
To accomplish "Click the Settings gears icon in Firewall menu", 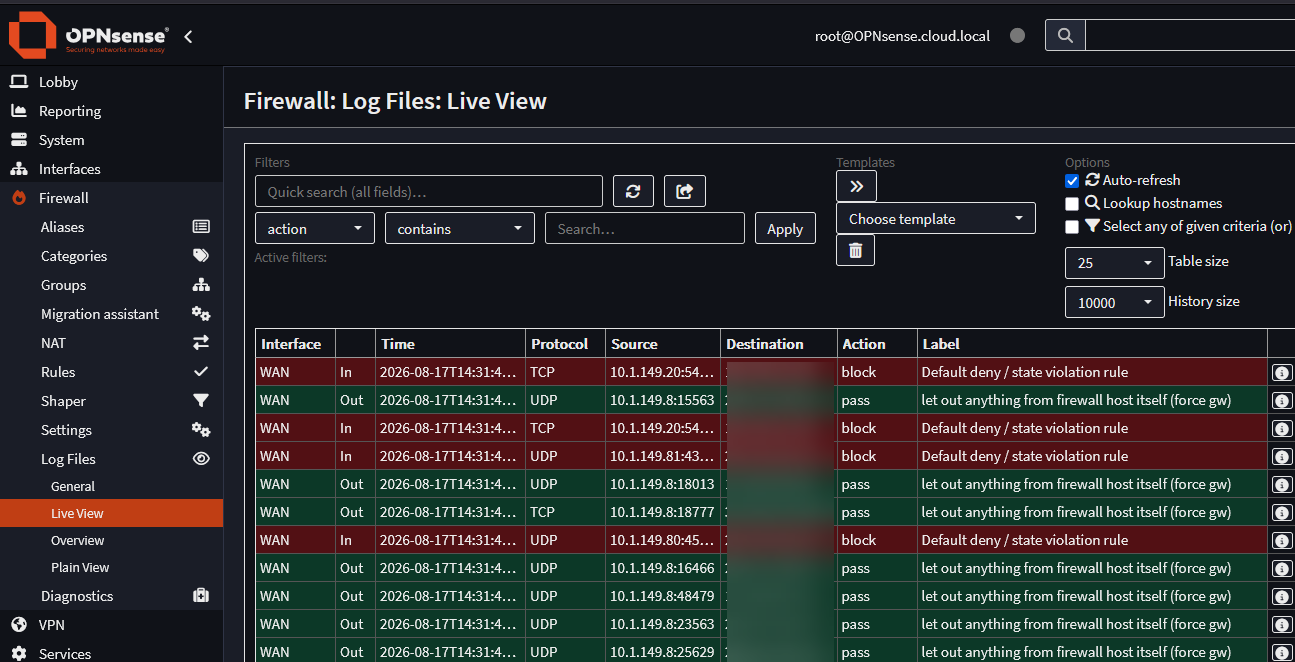I will click(x=201, y=430).
